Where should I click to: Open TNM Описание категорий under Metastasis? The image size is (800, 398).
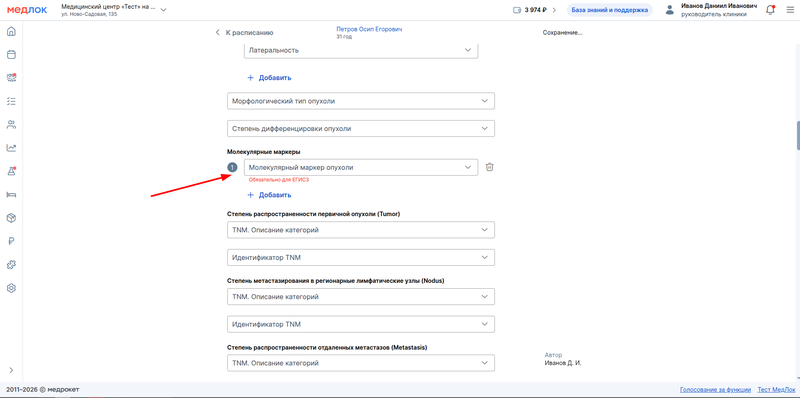tap(361, 363)
